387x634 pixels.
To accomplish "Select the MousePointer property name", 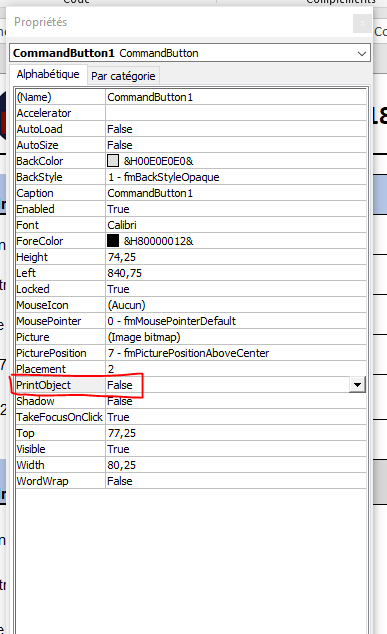I will tap(49, 321).
